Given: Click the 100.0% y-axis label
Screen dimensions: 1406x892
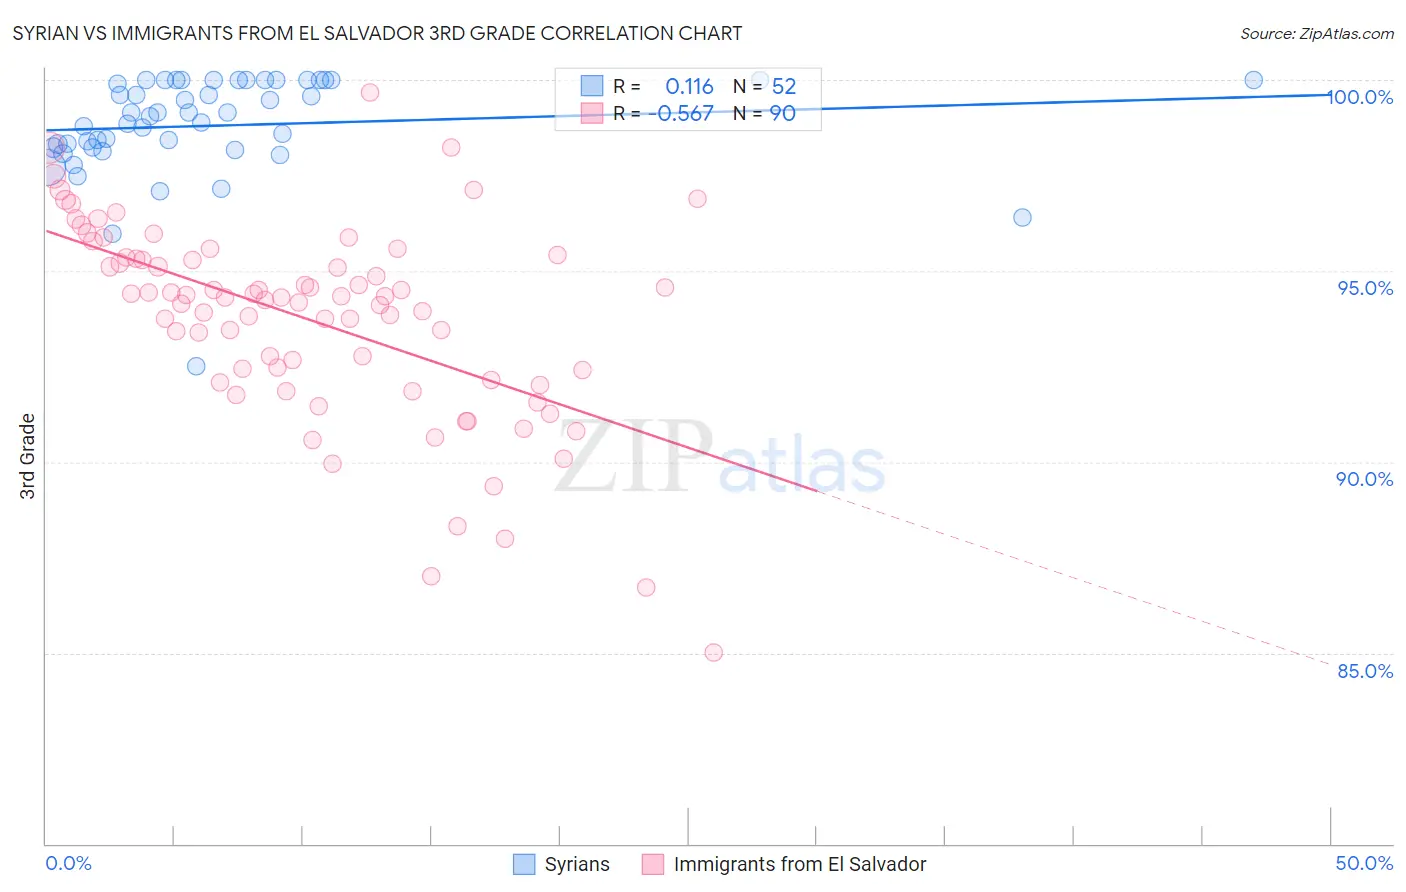Looking at the screenshot, I should pyautogui.click(x=1360, y=97).
